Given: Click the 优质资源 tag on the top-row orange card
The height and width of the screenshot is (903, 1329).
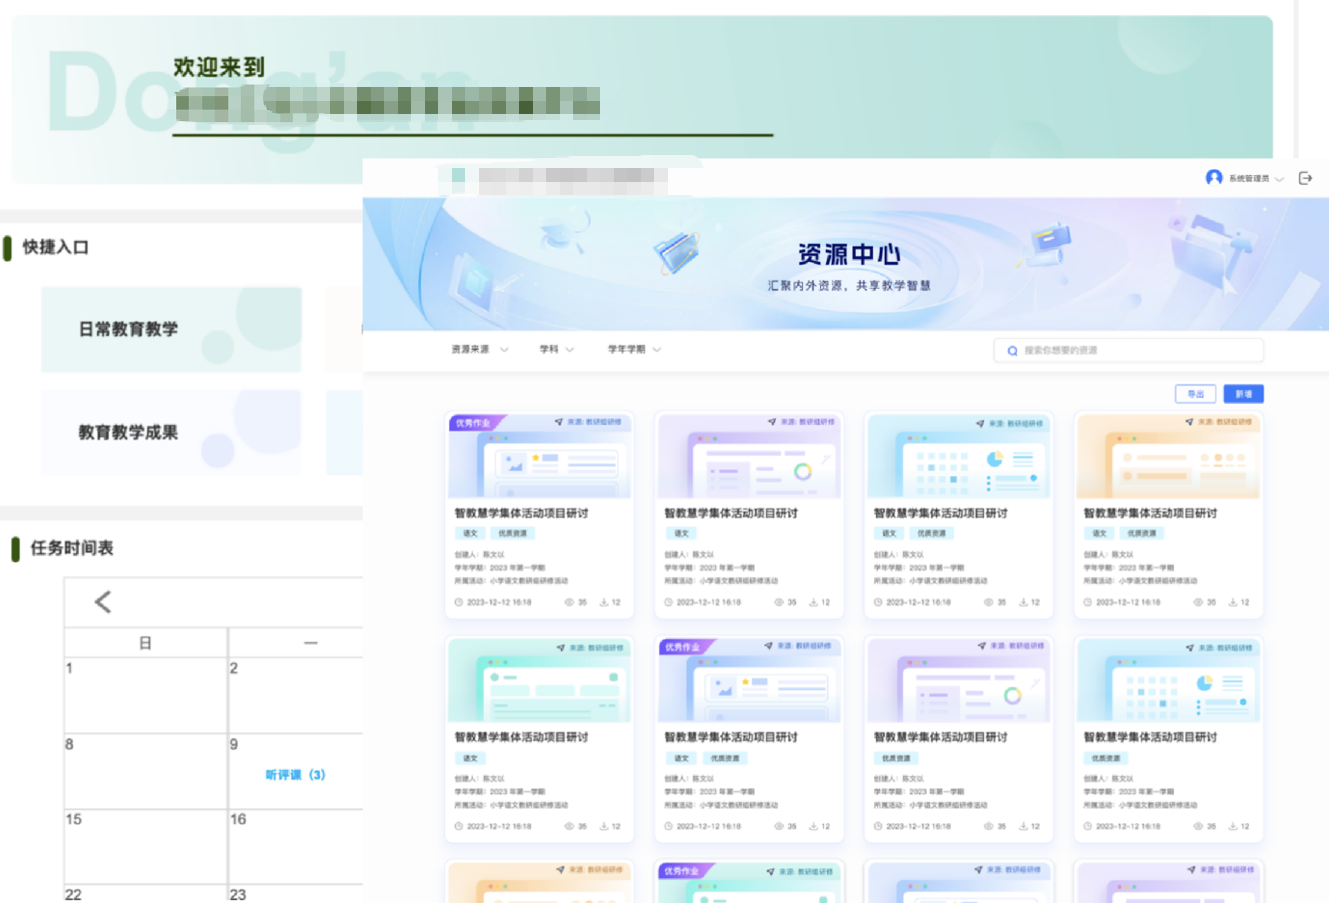Looking at the screenshot, I should click(1141, 533).
